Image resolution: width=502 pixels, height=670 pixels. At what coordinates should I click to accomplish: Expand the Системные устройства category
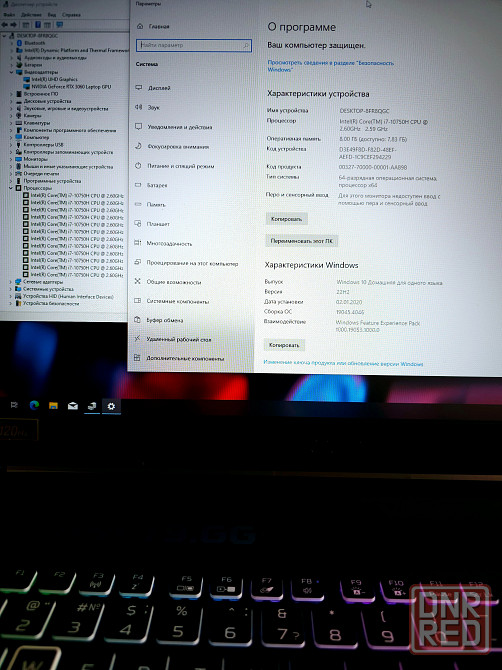point(12,289)
